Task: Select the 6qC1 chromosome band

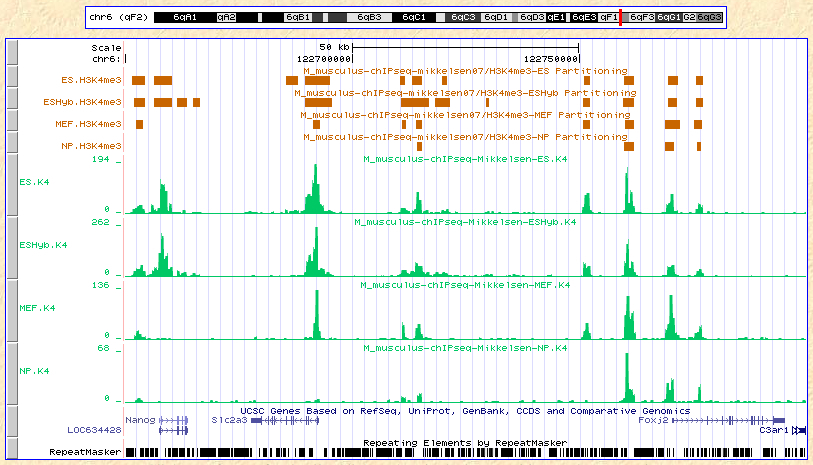Action: [414, 18]
